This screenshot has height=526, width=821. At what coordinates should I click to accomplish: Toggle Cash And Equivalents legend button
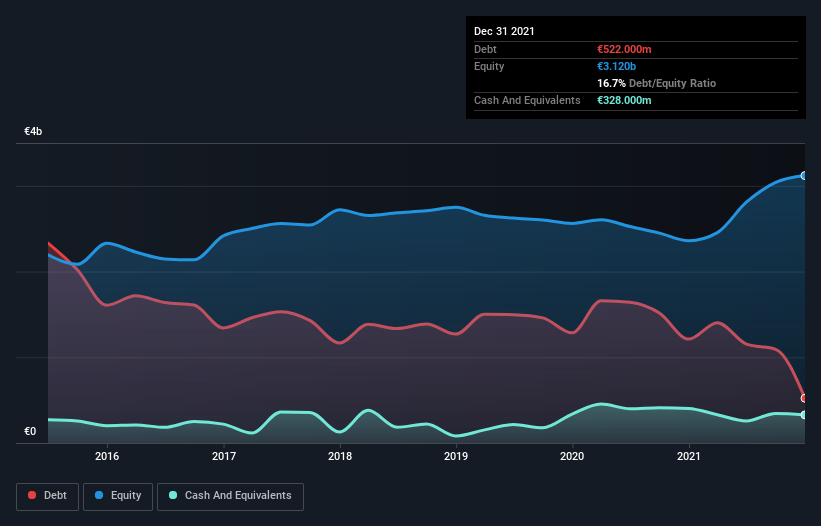pyautogui.click(x=230, y=496)
